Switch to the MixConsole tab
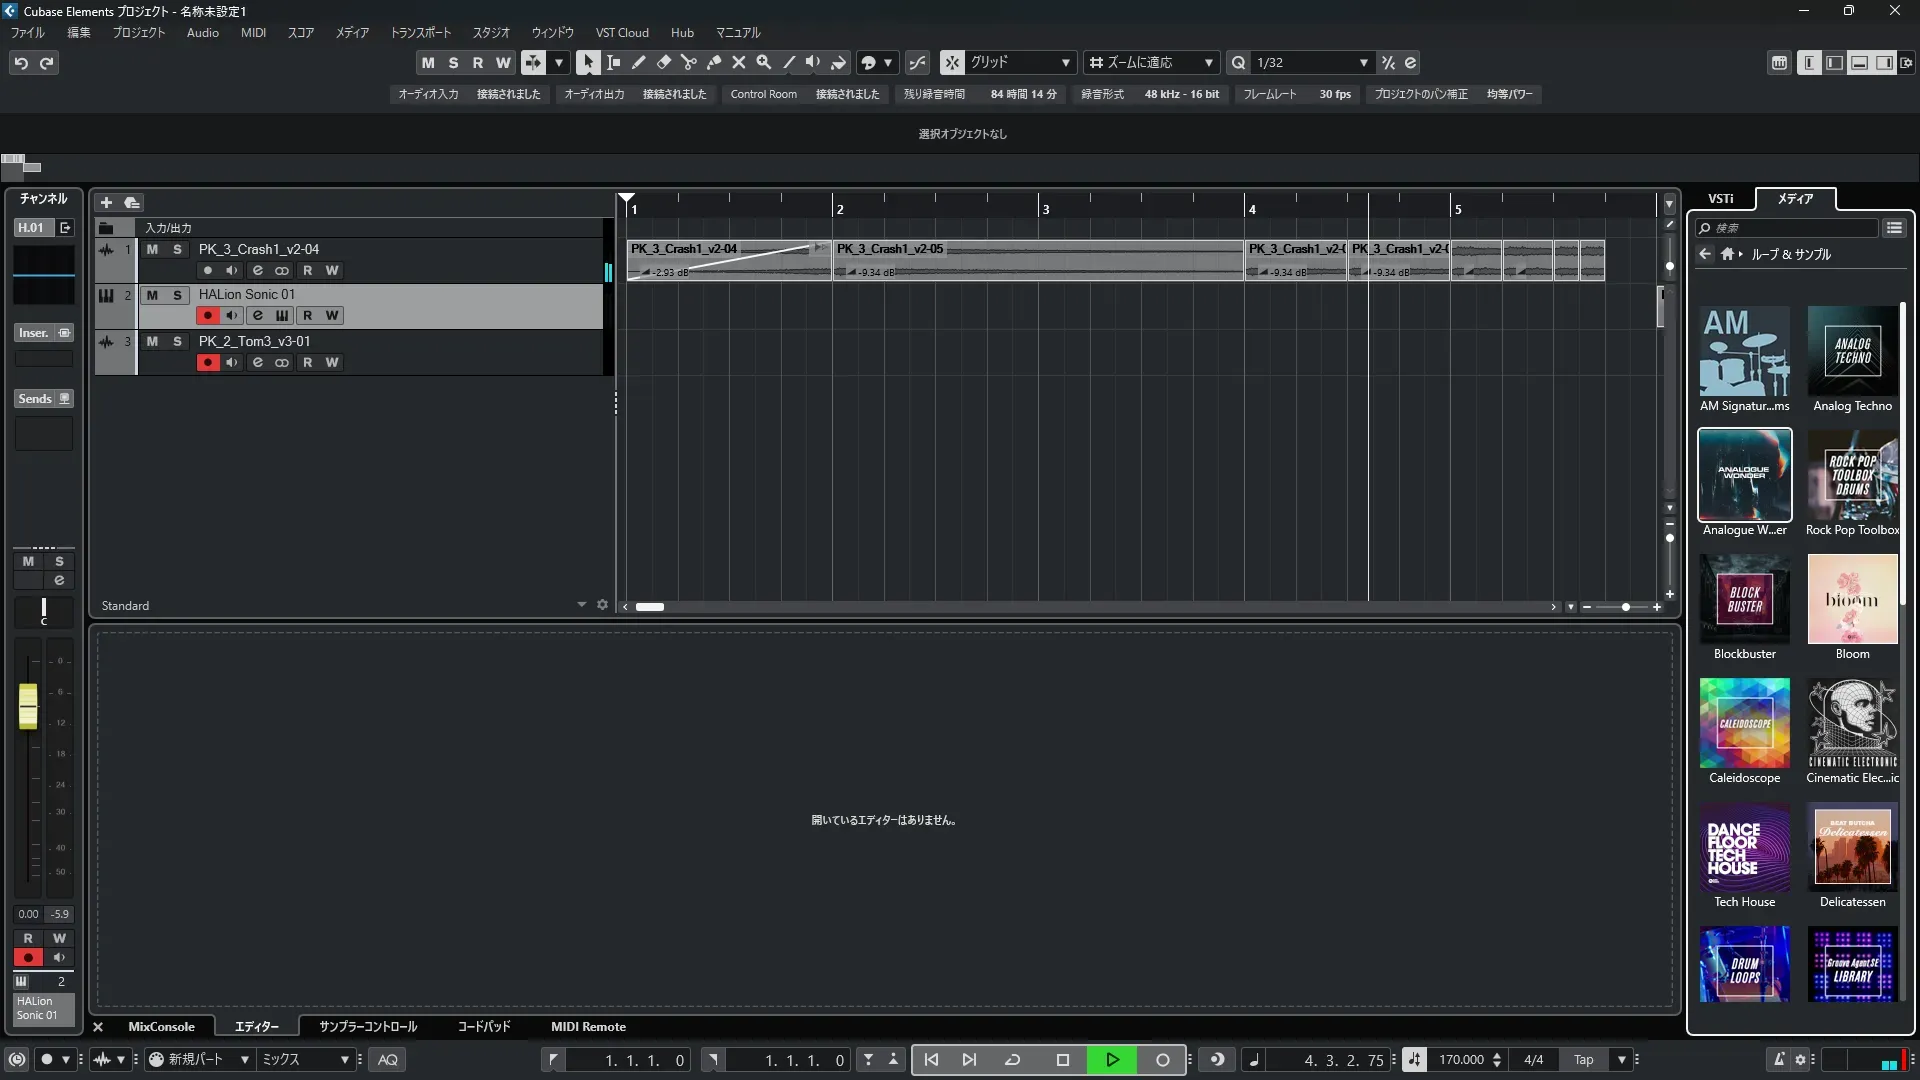Viewport: 1920px width, 1080px height. 161,1026
